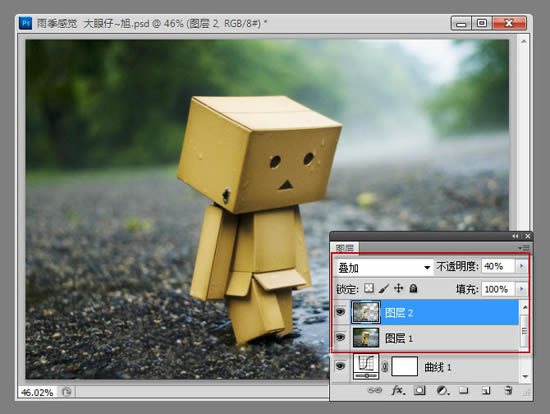
Task: Add a layer mask
Action: tap(419, 390)
